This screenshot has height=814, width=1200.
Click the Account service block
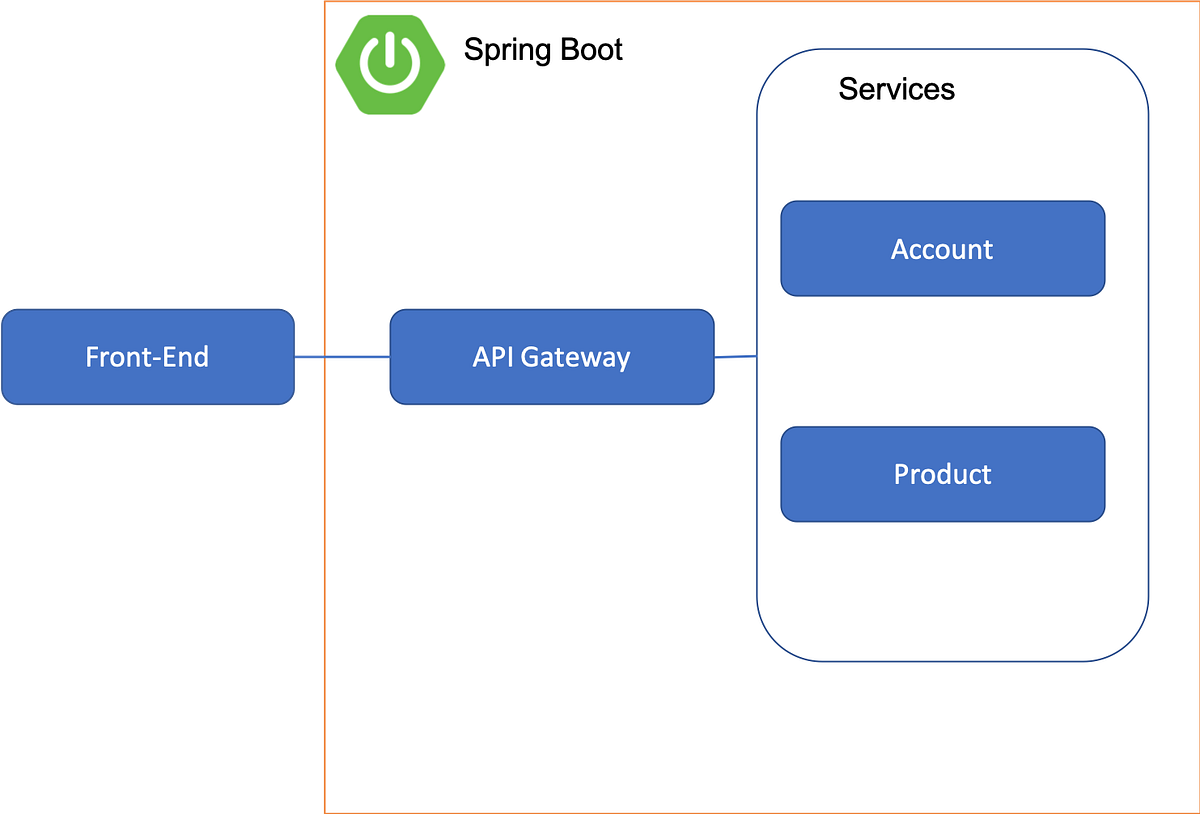coord(941,248)
